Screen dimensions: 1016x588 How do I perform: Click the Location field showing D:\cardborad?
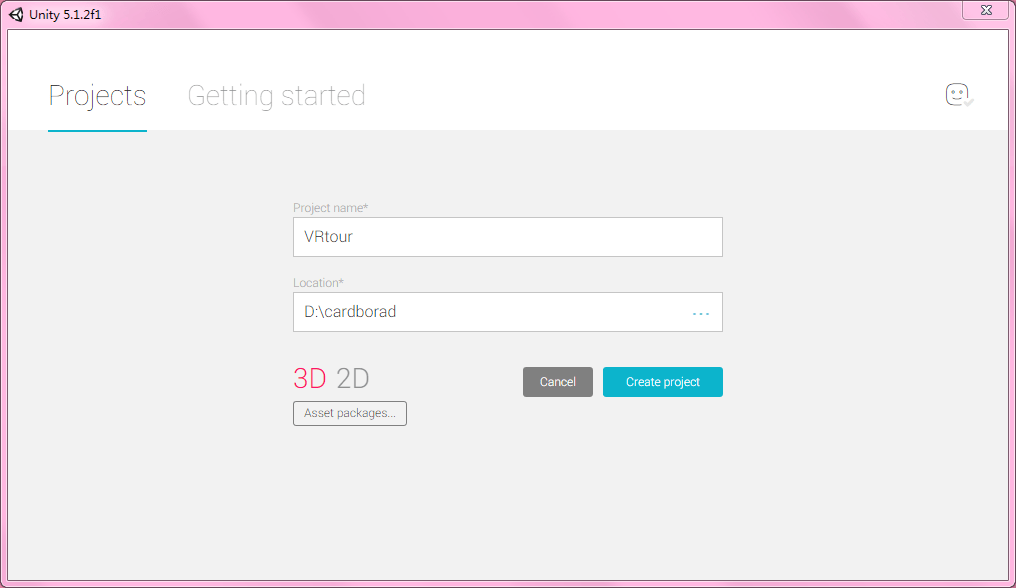[x=507, y=312]
